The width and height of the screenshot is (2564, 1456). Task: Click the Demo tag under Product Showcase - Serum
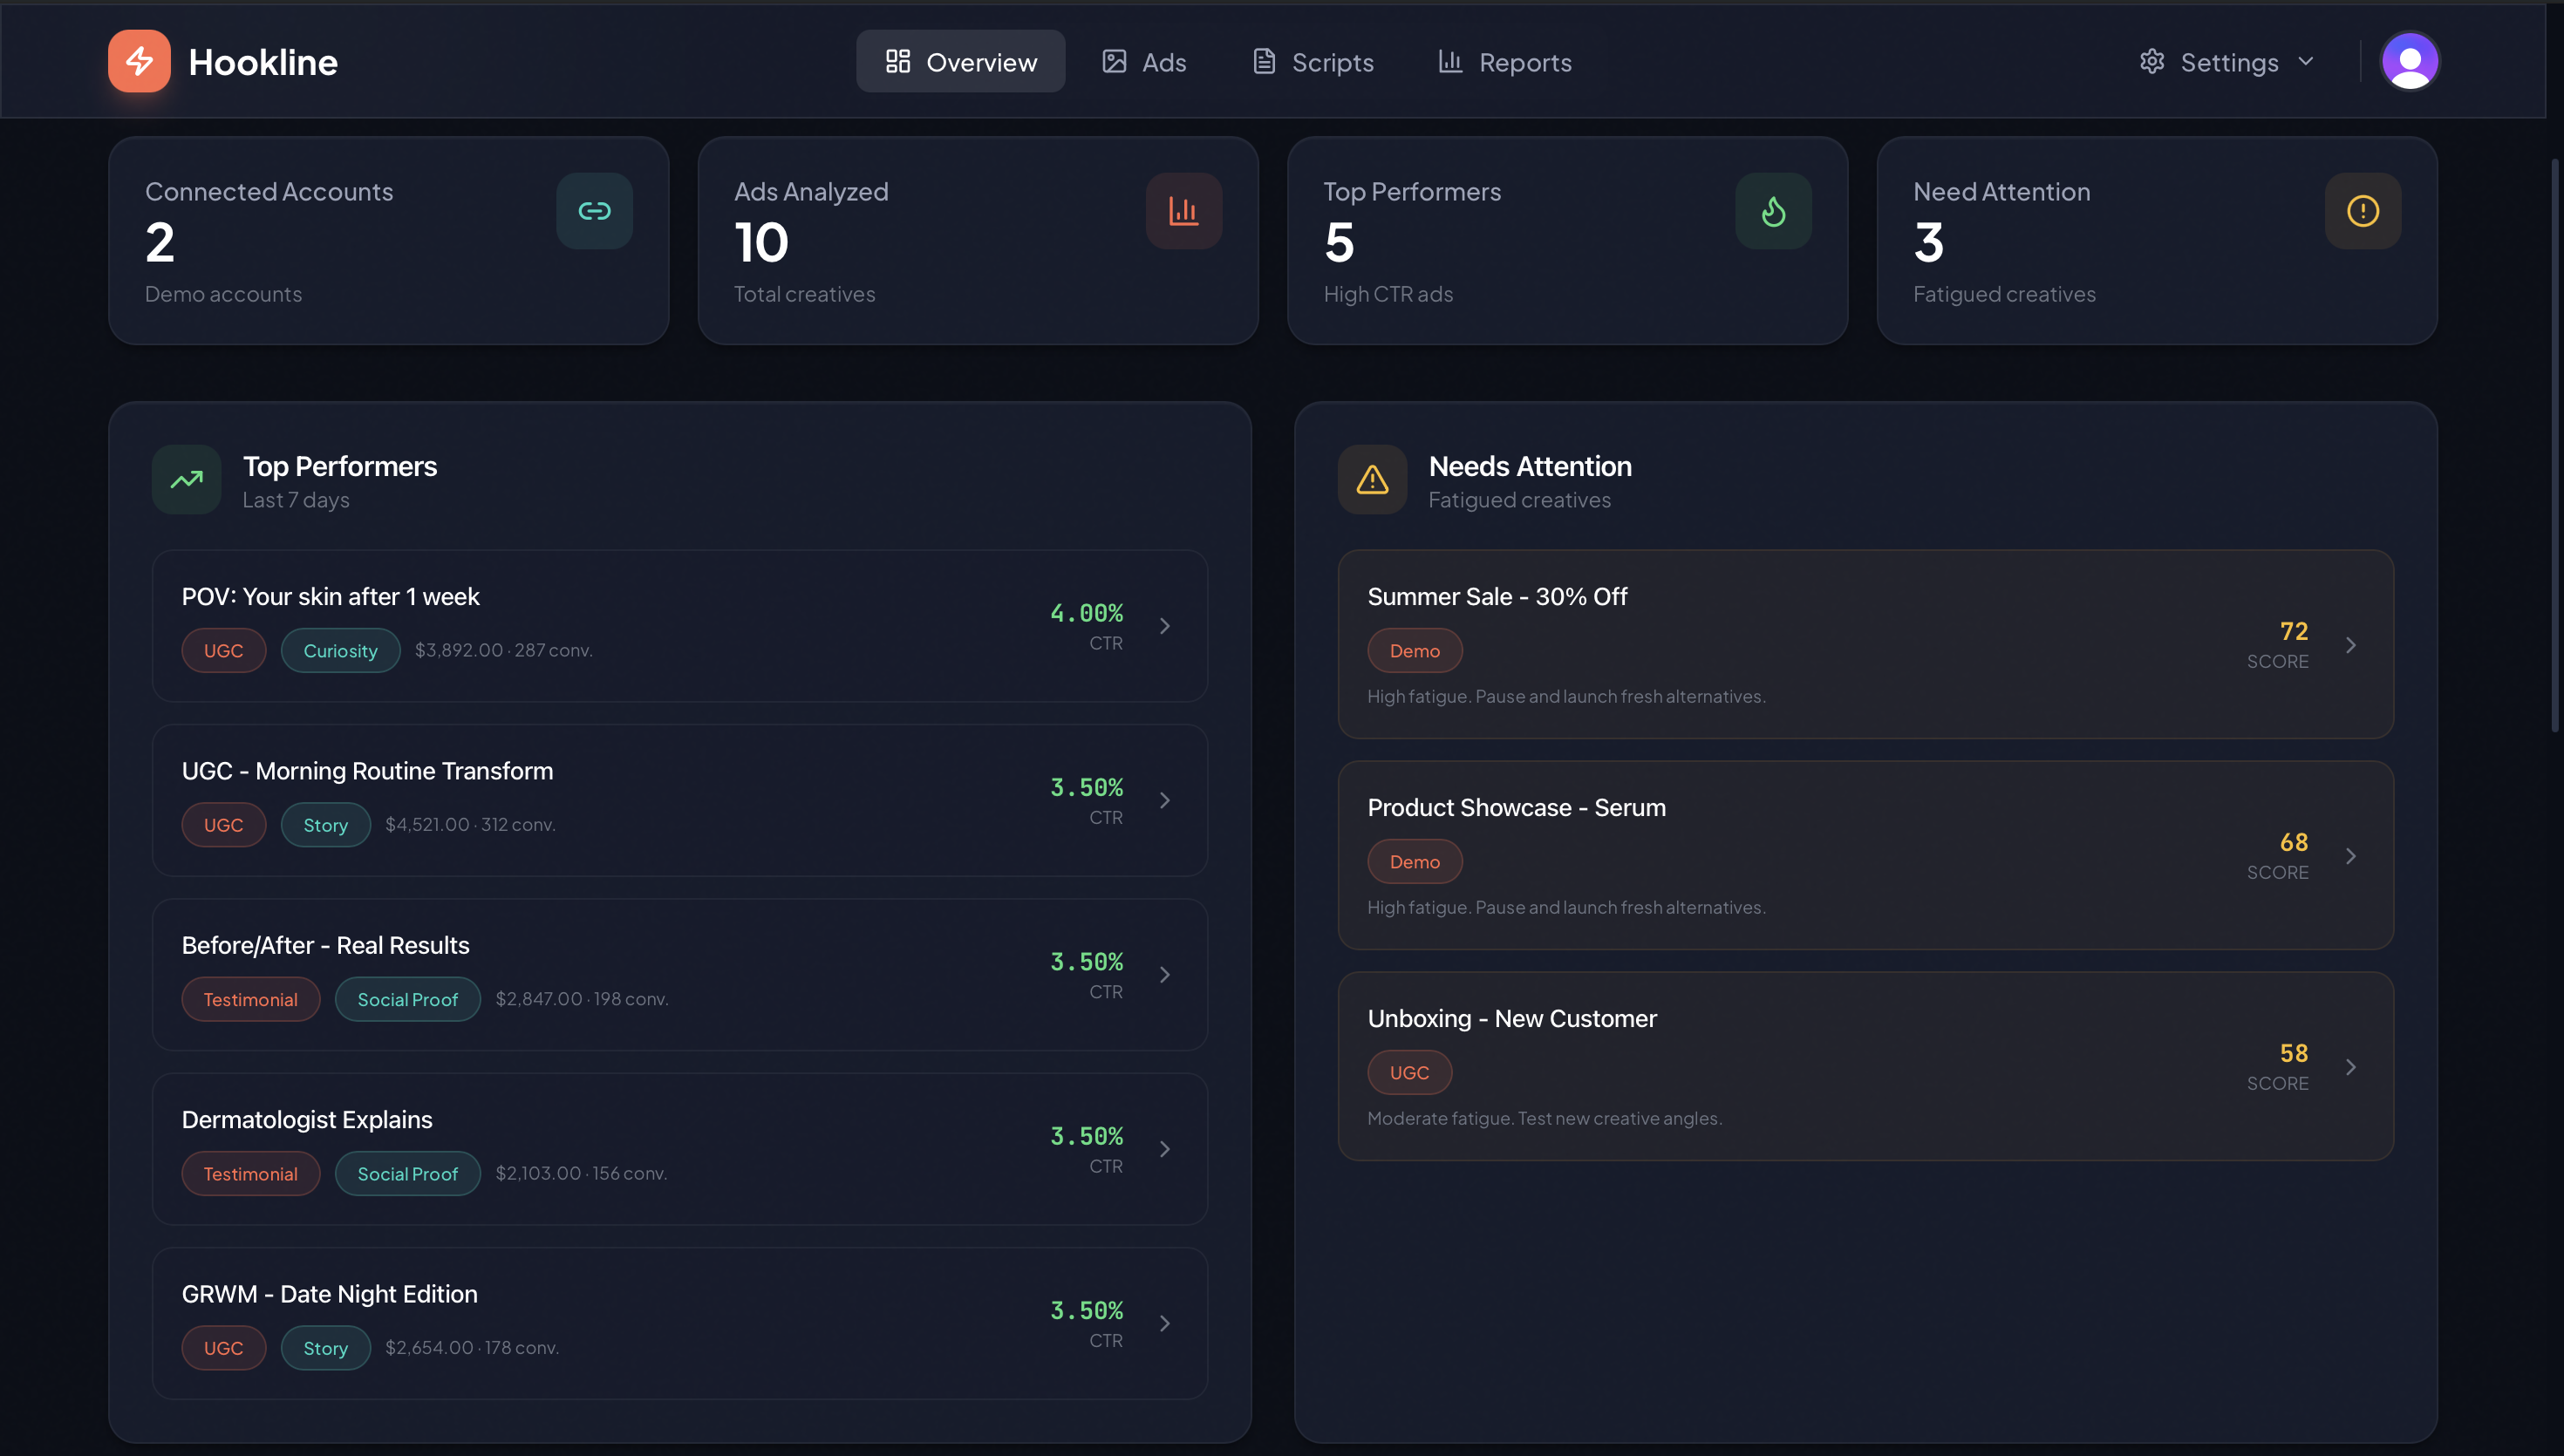[x=1414, y=862]
